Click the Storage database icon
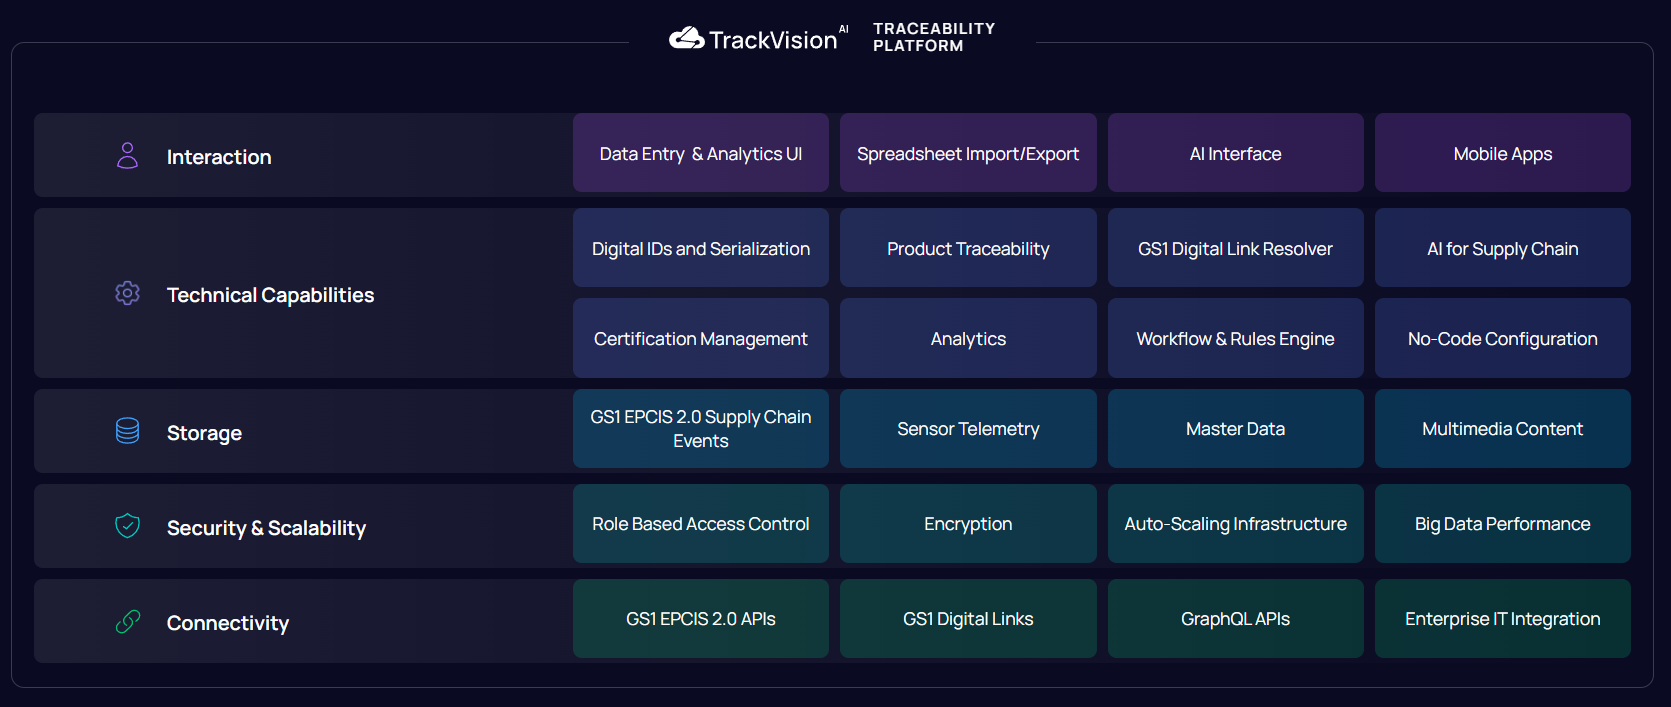1671x707 pixels. click(x=128, y=430)
